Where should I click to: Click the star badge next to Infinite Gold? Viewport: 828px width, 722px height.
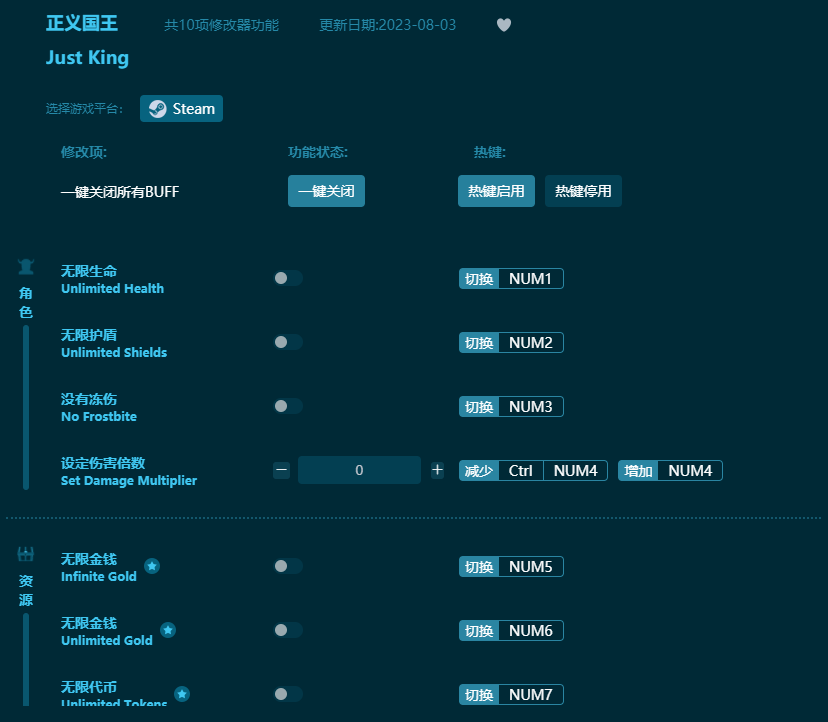[x=152, y=566]
